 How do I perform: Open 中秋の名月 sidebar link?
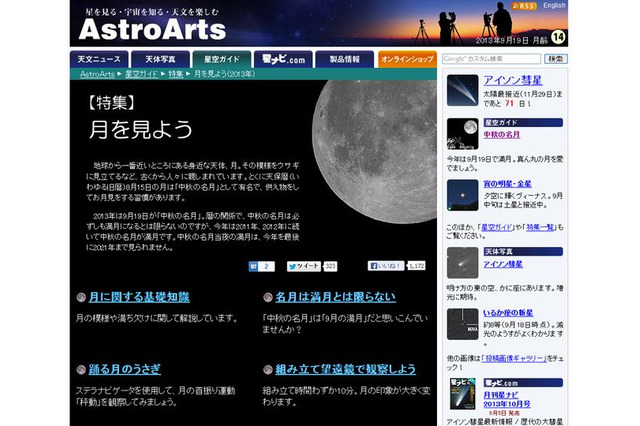pyautogui.click(x=502, y=135)
